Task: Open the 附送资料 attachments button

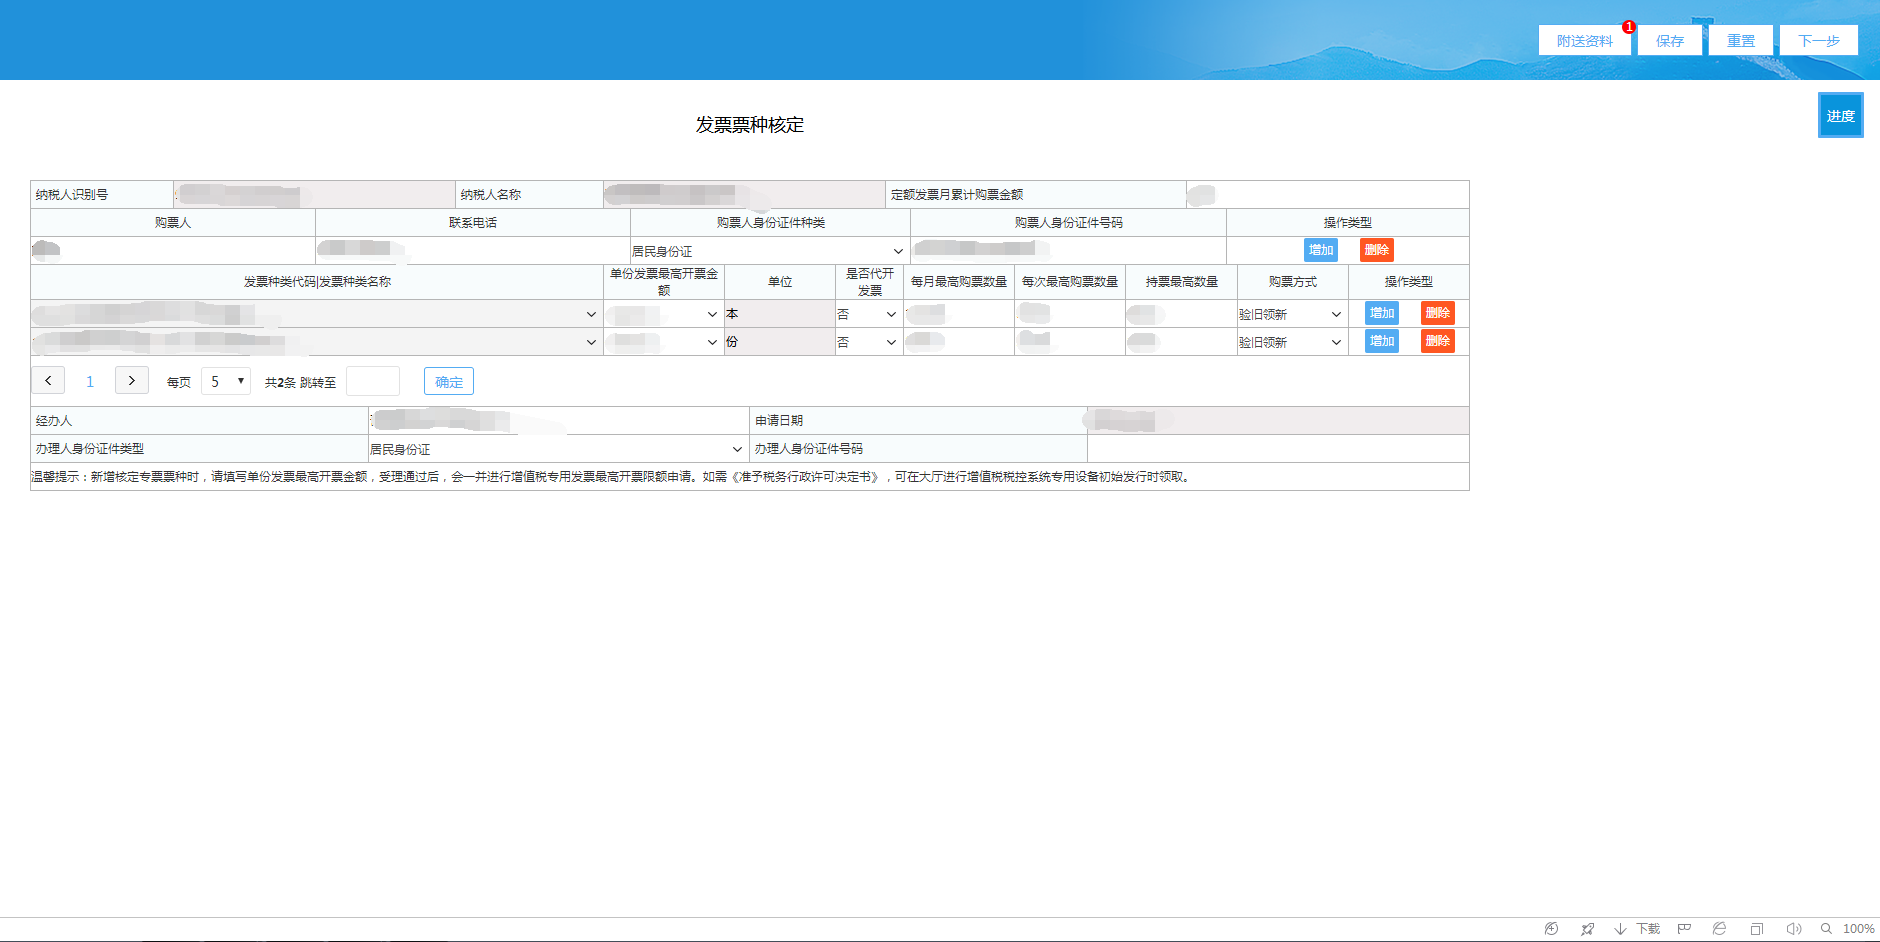Action: coord(1585,40)
